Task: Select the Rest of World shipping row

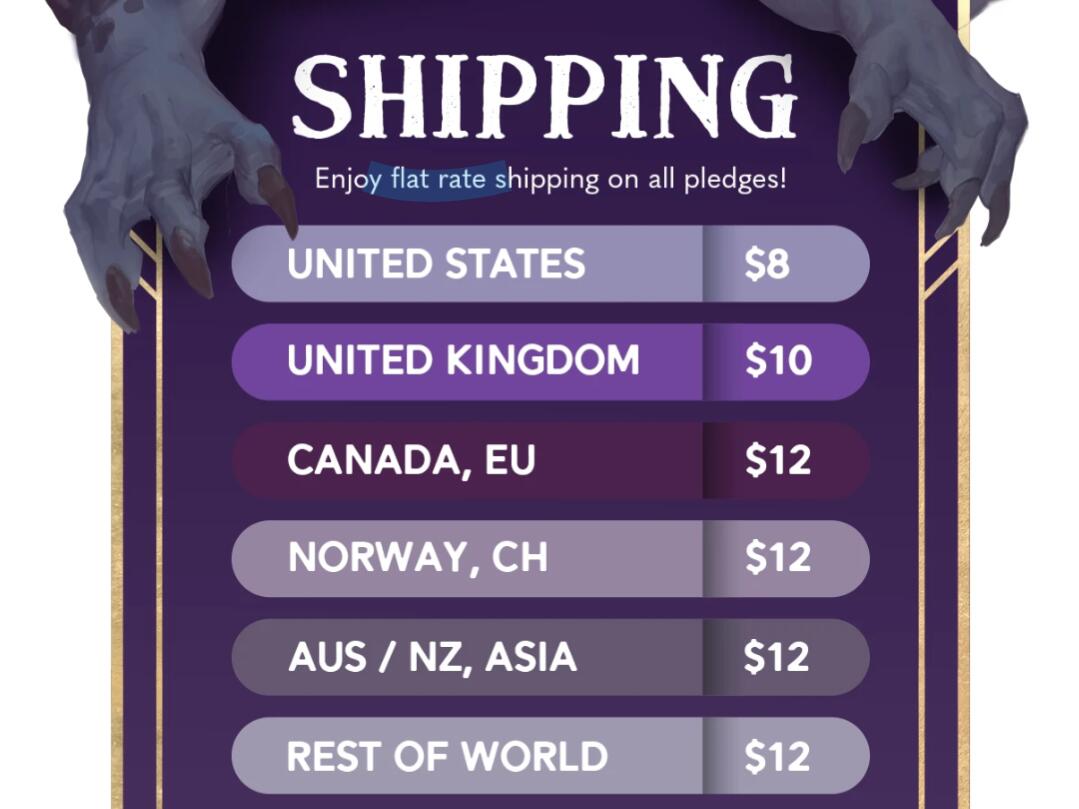Action: [551, 755]
